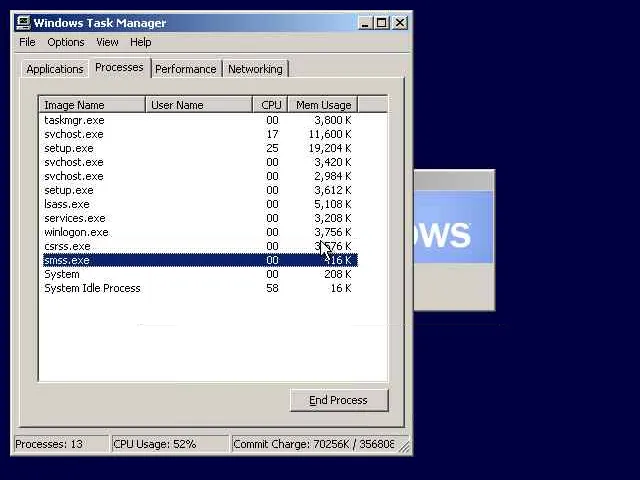
Task: Click the Windows setup banner behind Task Manager
Action: [454, 227]
